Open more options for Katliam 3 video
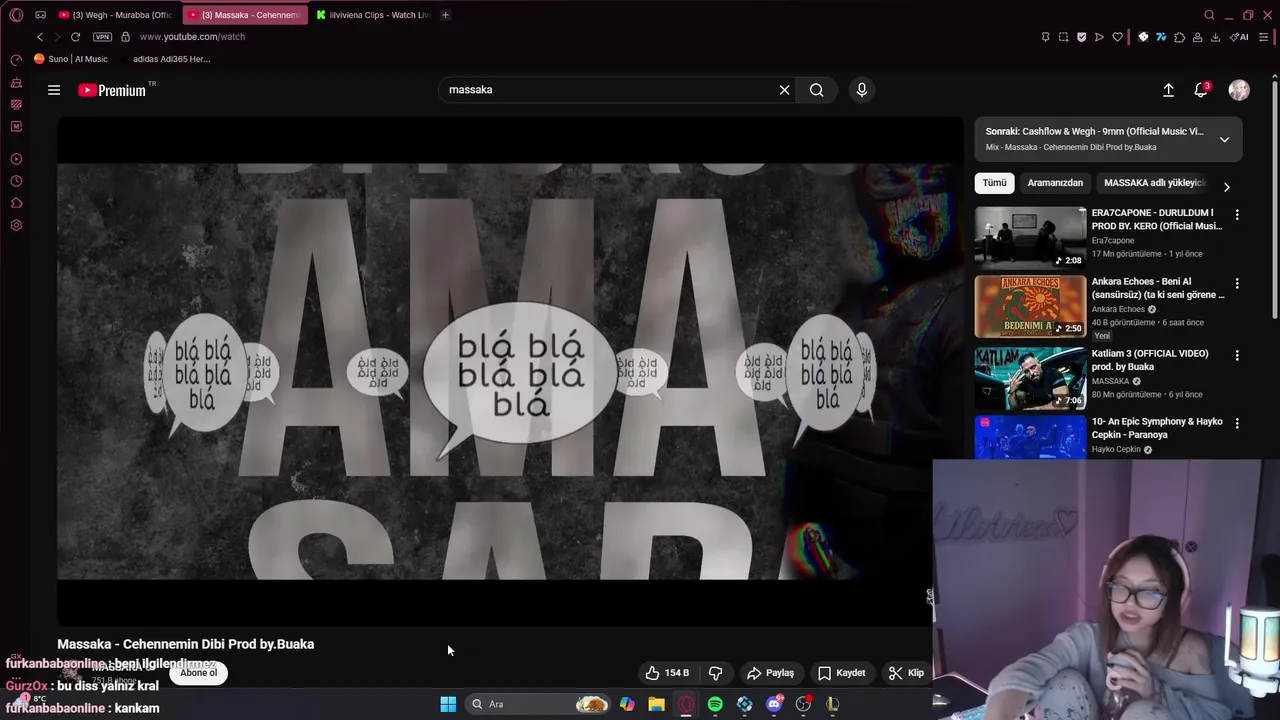1280x720 pixels. point(1237,355)
